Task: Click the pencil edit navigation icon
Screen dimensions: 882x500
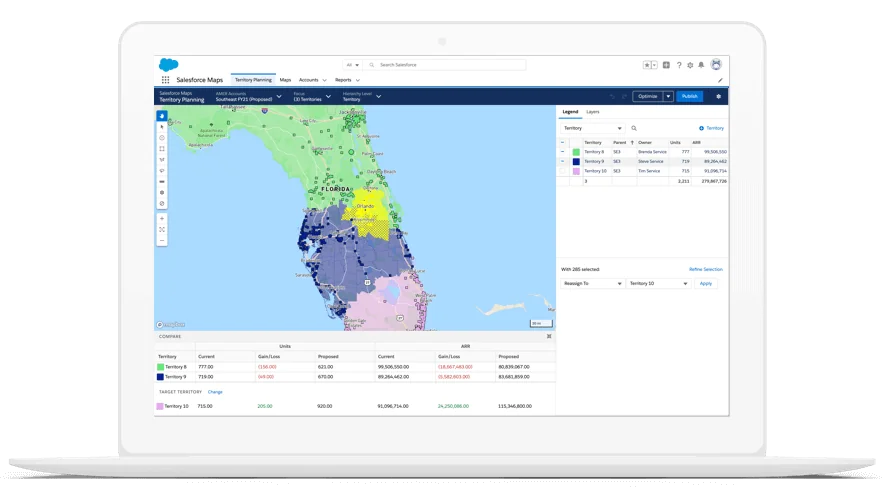Action: coord(720,80)
